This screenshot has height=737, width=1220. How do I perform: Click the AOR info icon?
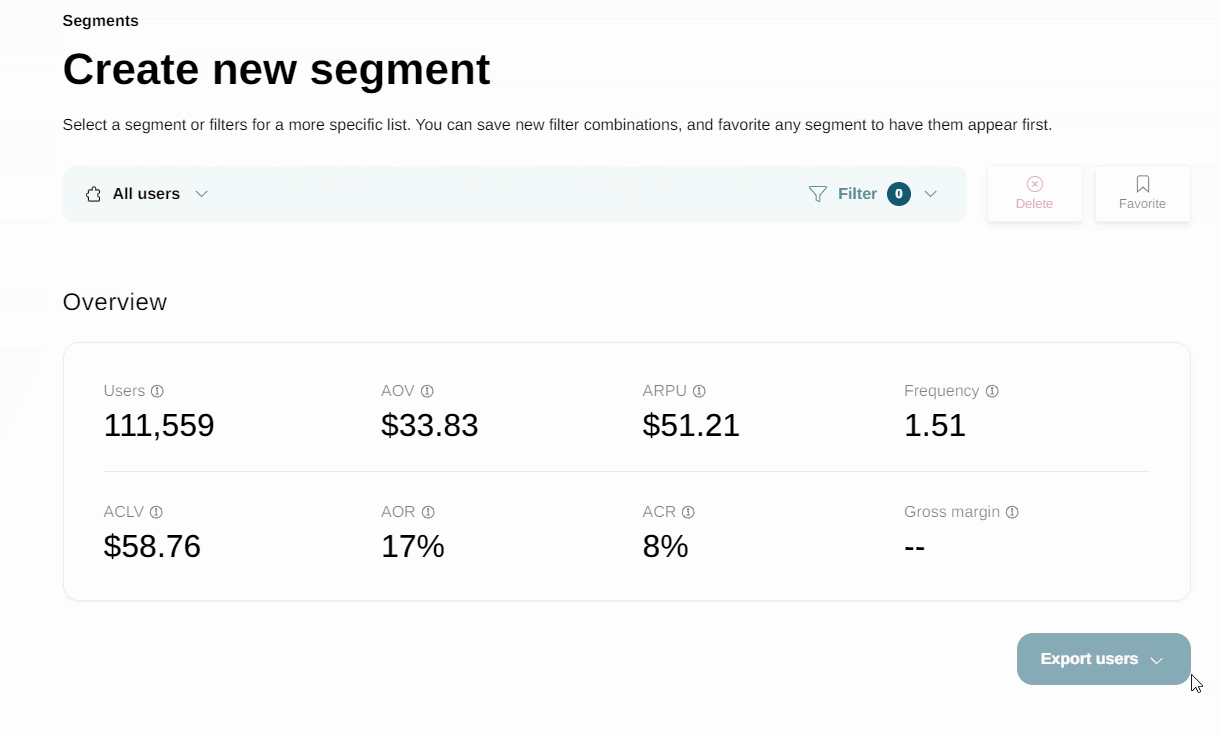coord(428,512)
